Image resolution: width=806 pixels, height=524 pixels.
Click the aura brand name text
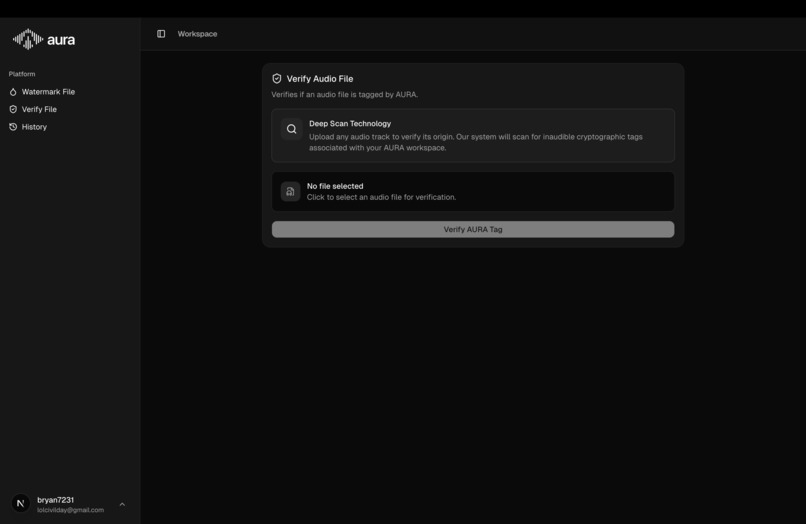tap(61, 40)
